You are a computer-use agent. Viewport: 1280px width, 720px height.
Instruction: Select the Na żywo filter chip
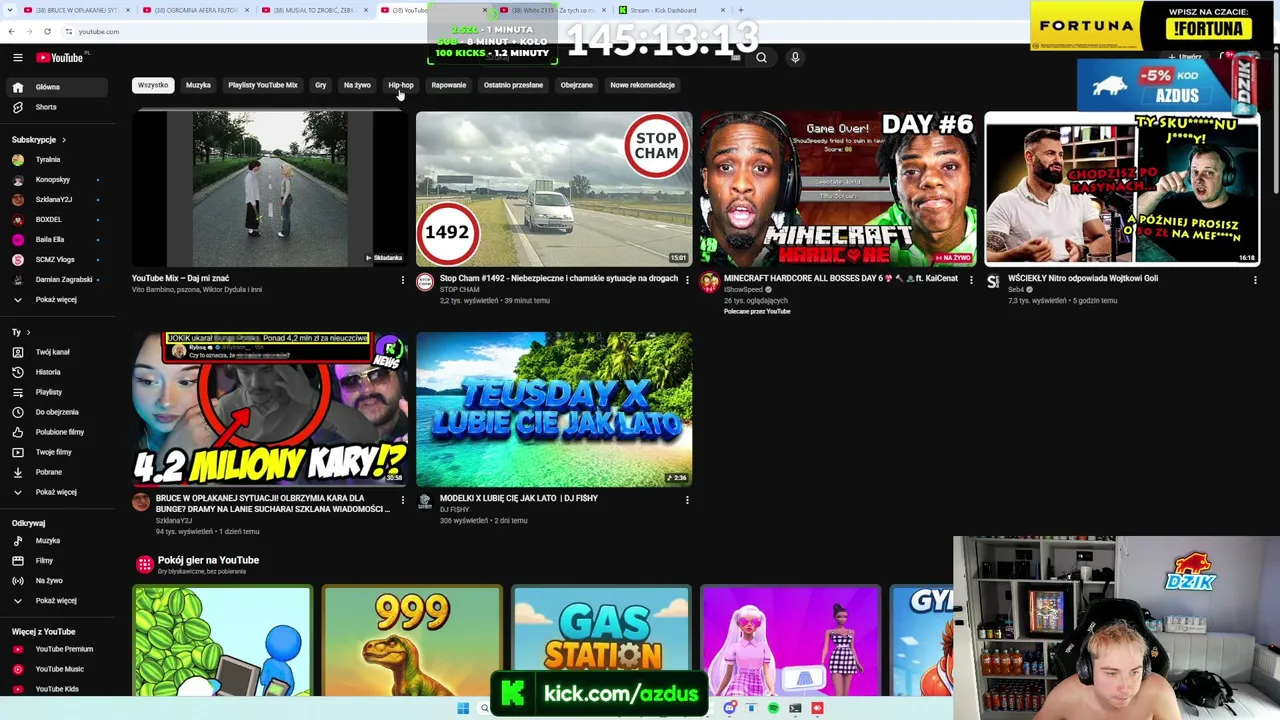(x=357, y=85)
